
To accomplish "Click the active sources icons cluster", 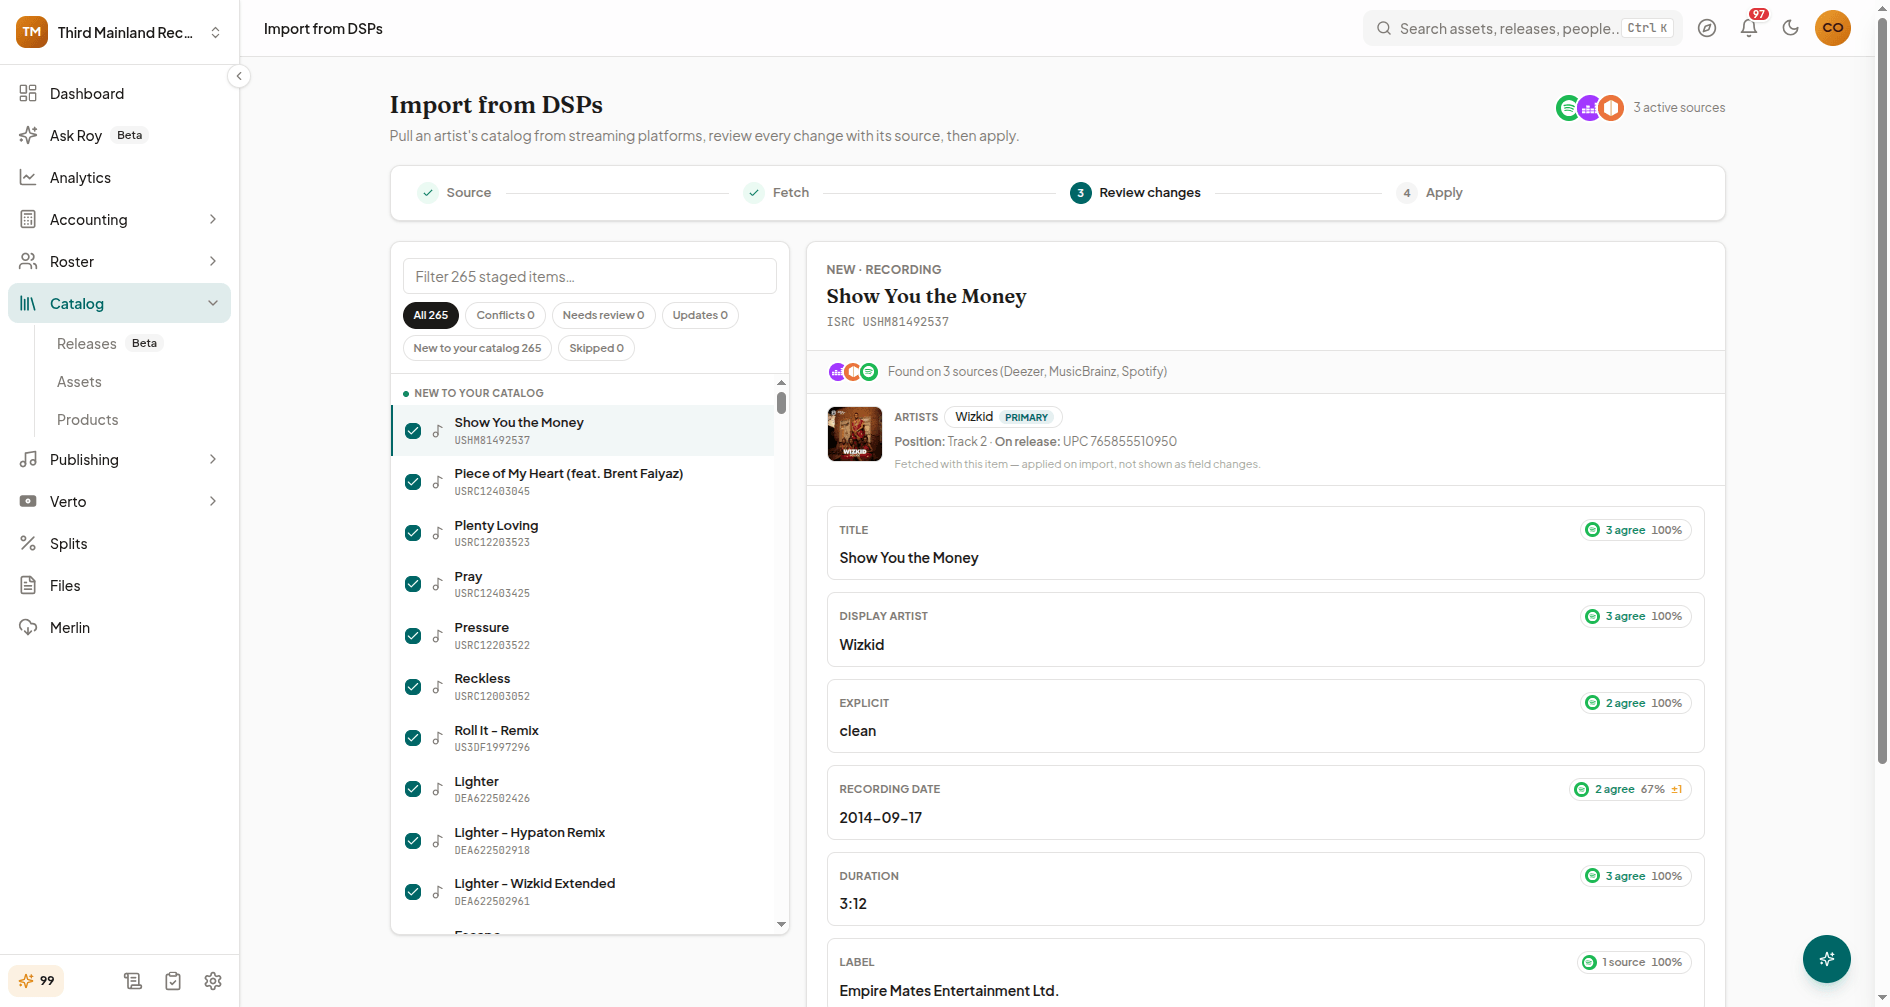I will pyautogui.click(x=1589, y=107).
